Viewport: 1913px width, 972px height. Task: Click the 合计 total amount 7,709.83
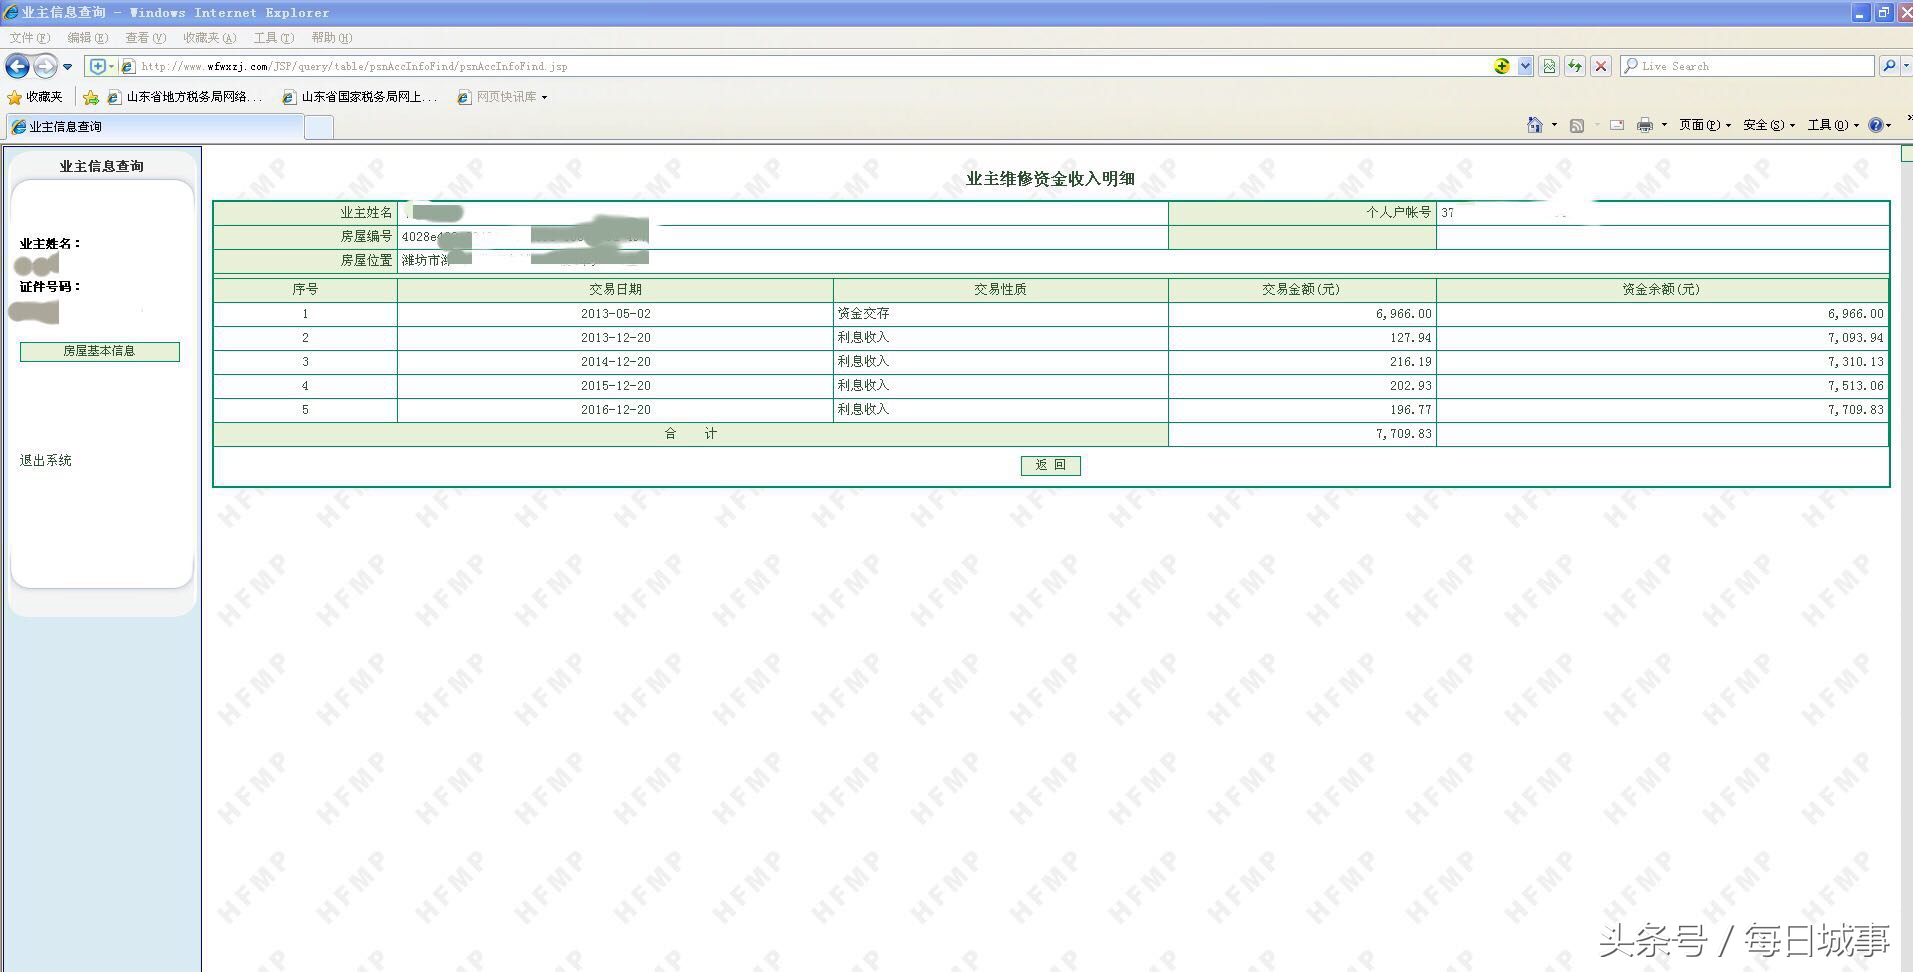click(1301, 433)
